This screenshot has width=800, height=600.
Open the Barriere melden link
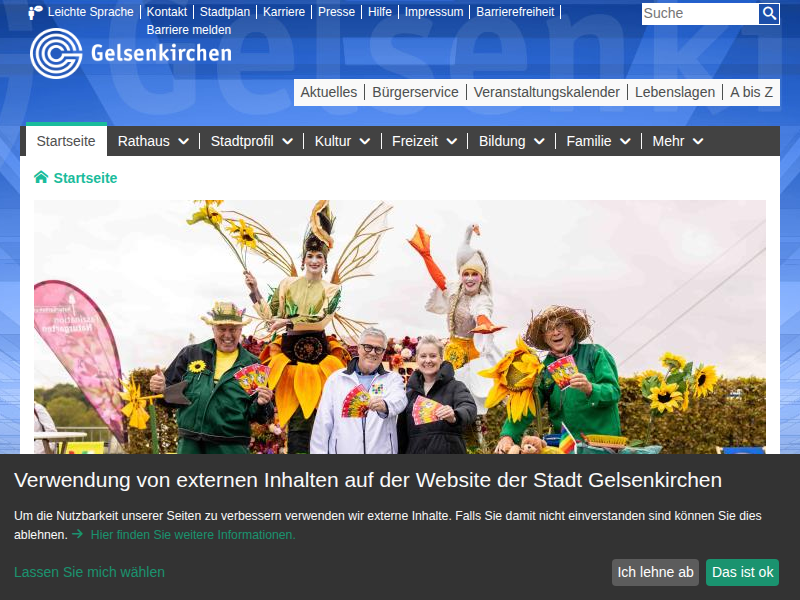pyautogui.click(x=189, y=30)
